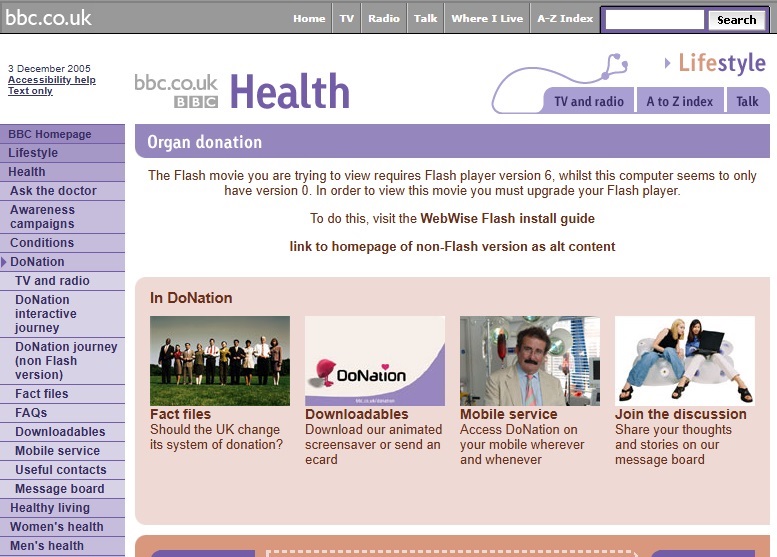Screen dimensions: 777x557
Task: Open Lifestyle in the left sidebar
Action: click(x=62, y=153)
